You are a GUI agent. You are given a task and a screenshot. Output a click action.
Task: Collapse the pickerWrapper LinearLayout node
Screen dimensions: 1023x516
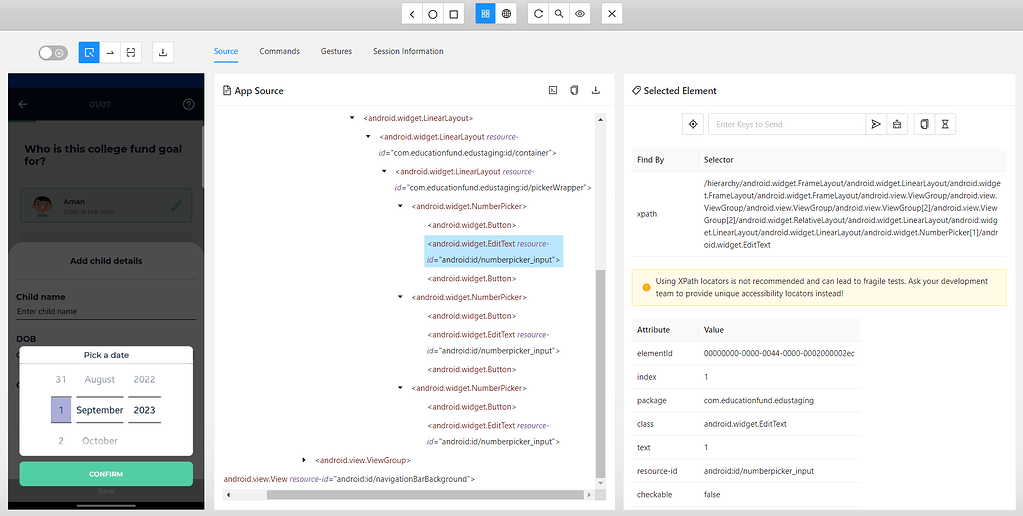(x=386, y=172)
